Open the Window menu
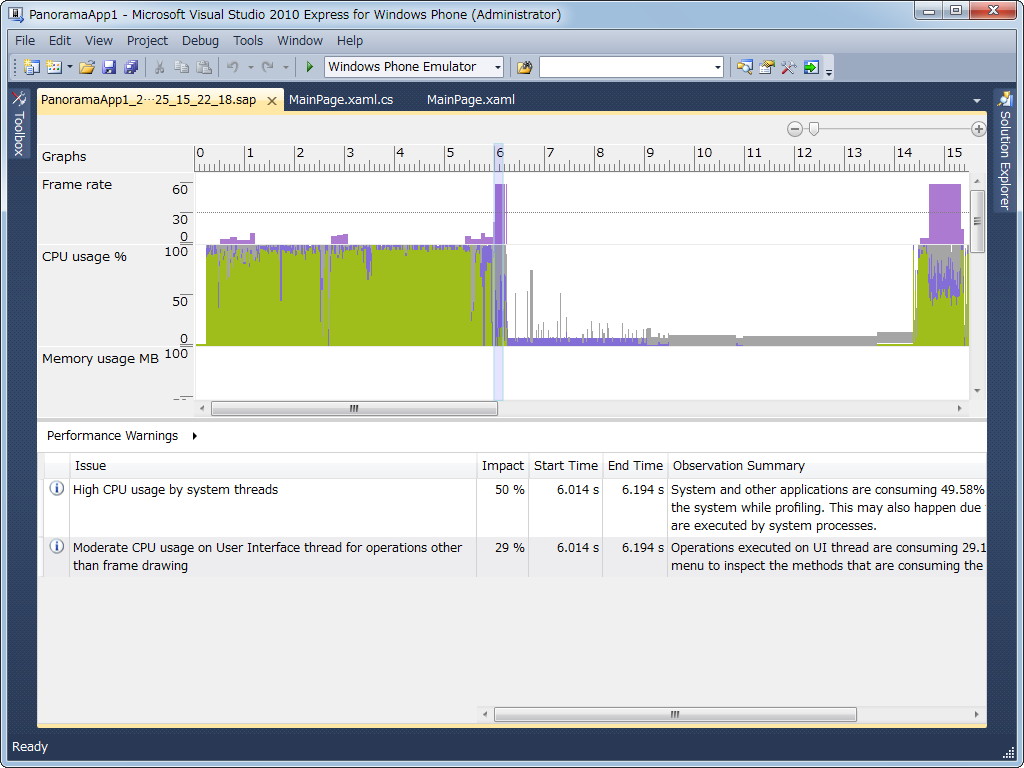The height and width of the screenshot is (768, 1024). coord(300,40)
